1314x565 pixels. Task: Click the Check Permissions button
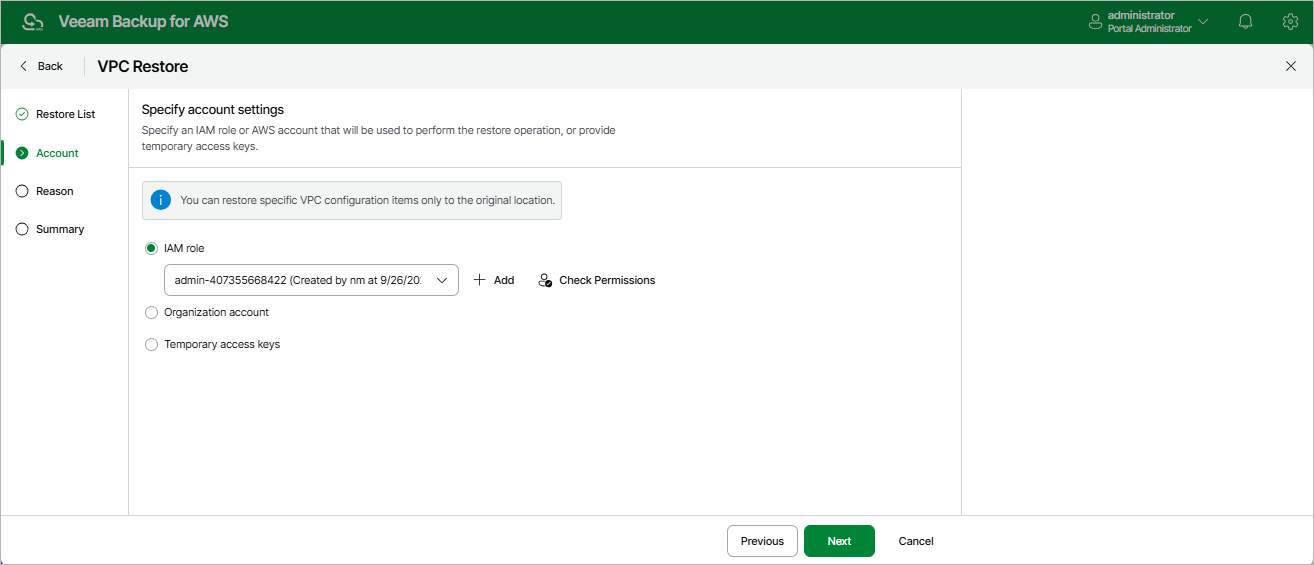tap(597, 280)
